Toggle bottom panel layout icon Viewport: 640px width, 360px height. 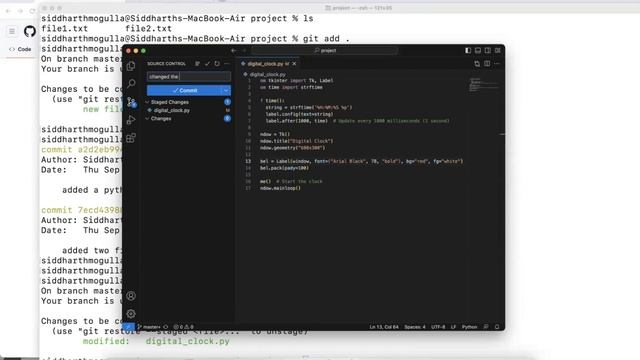(x=478, y=51)
